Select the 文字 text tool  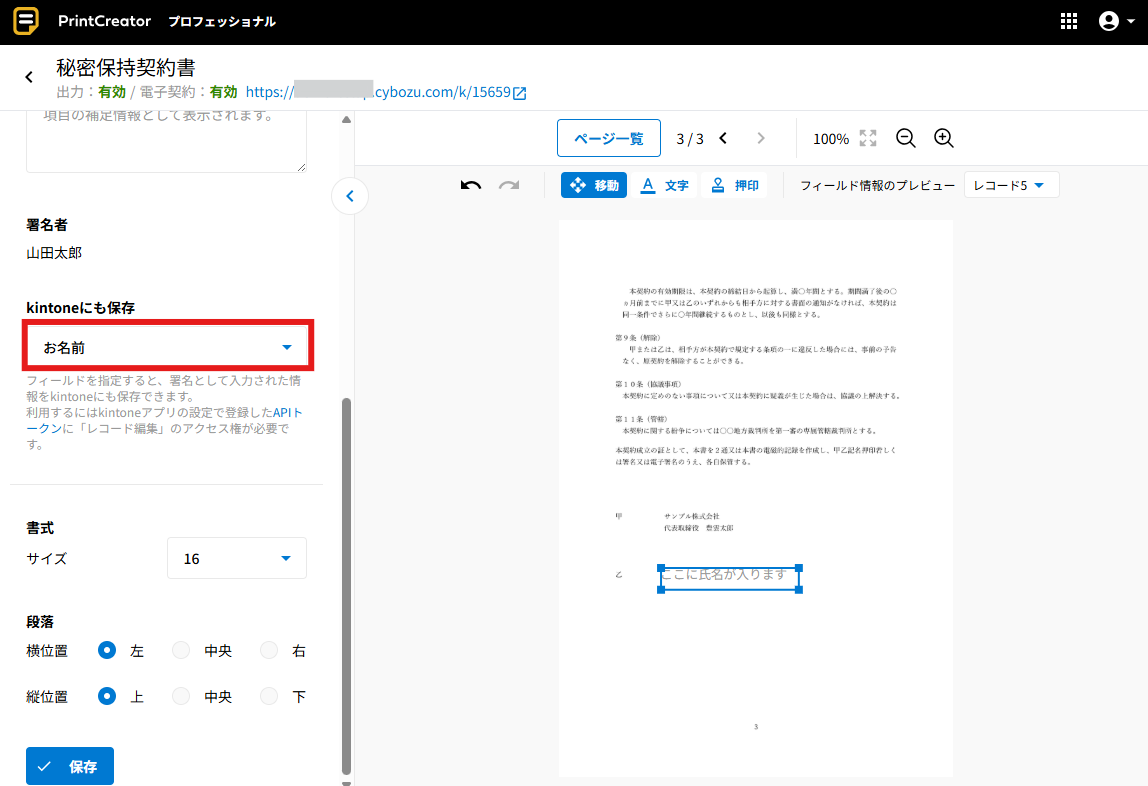pos(665,185)
